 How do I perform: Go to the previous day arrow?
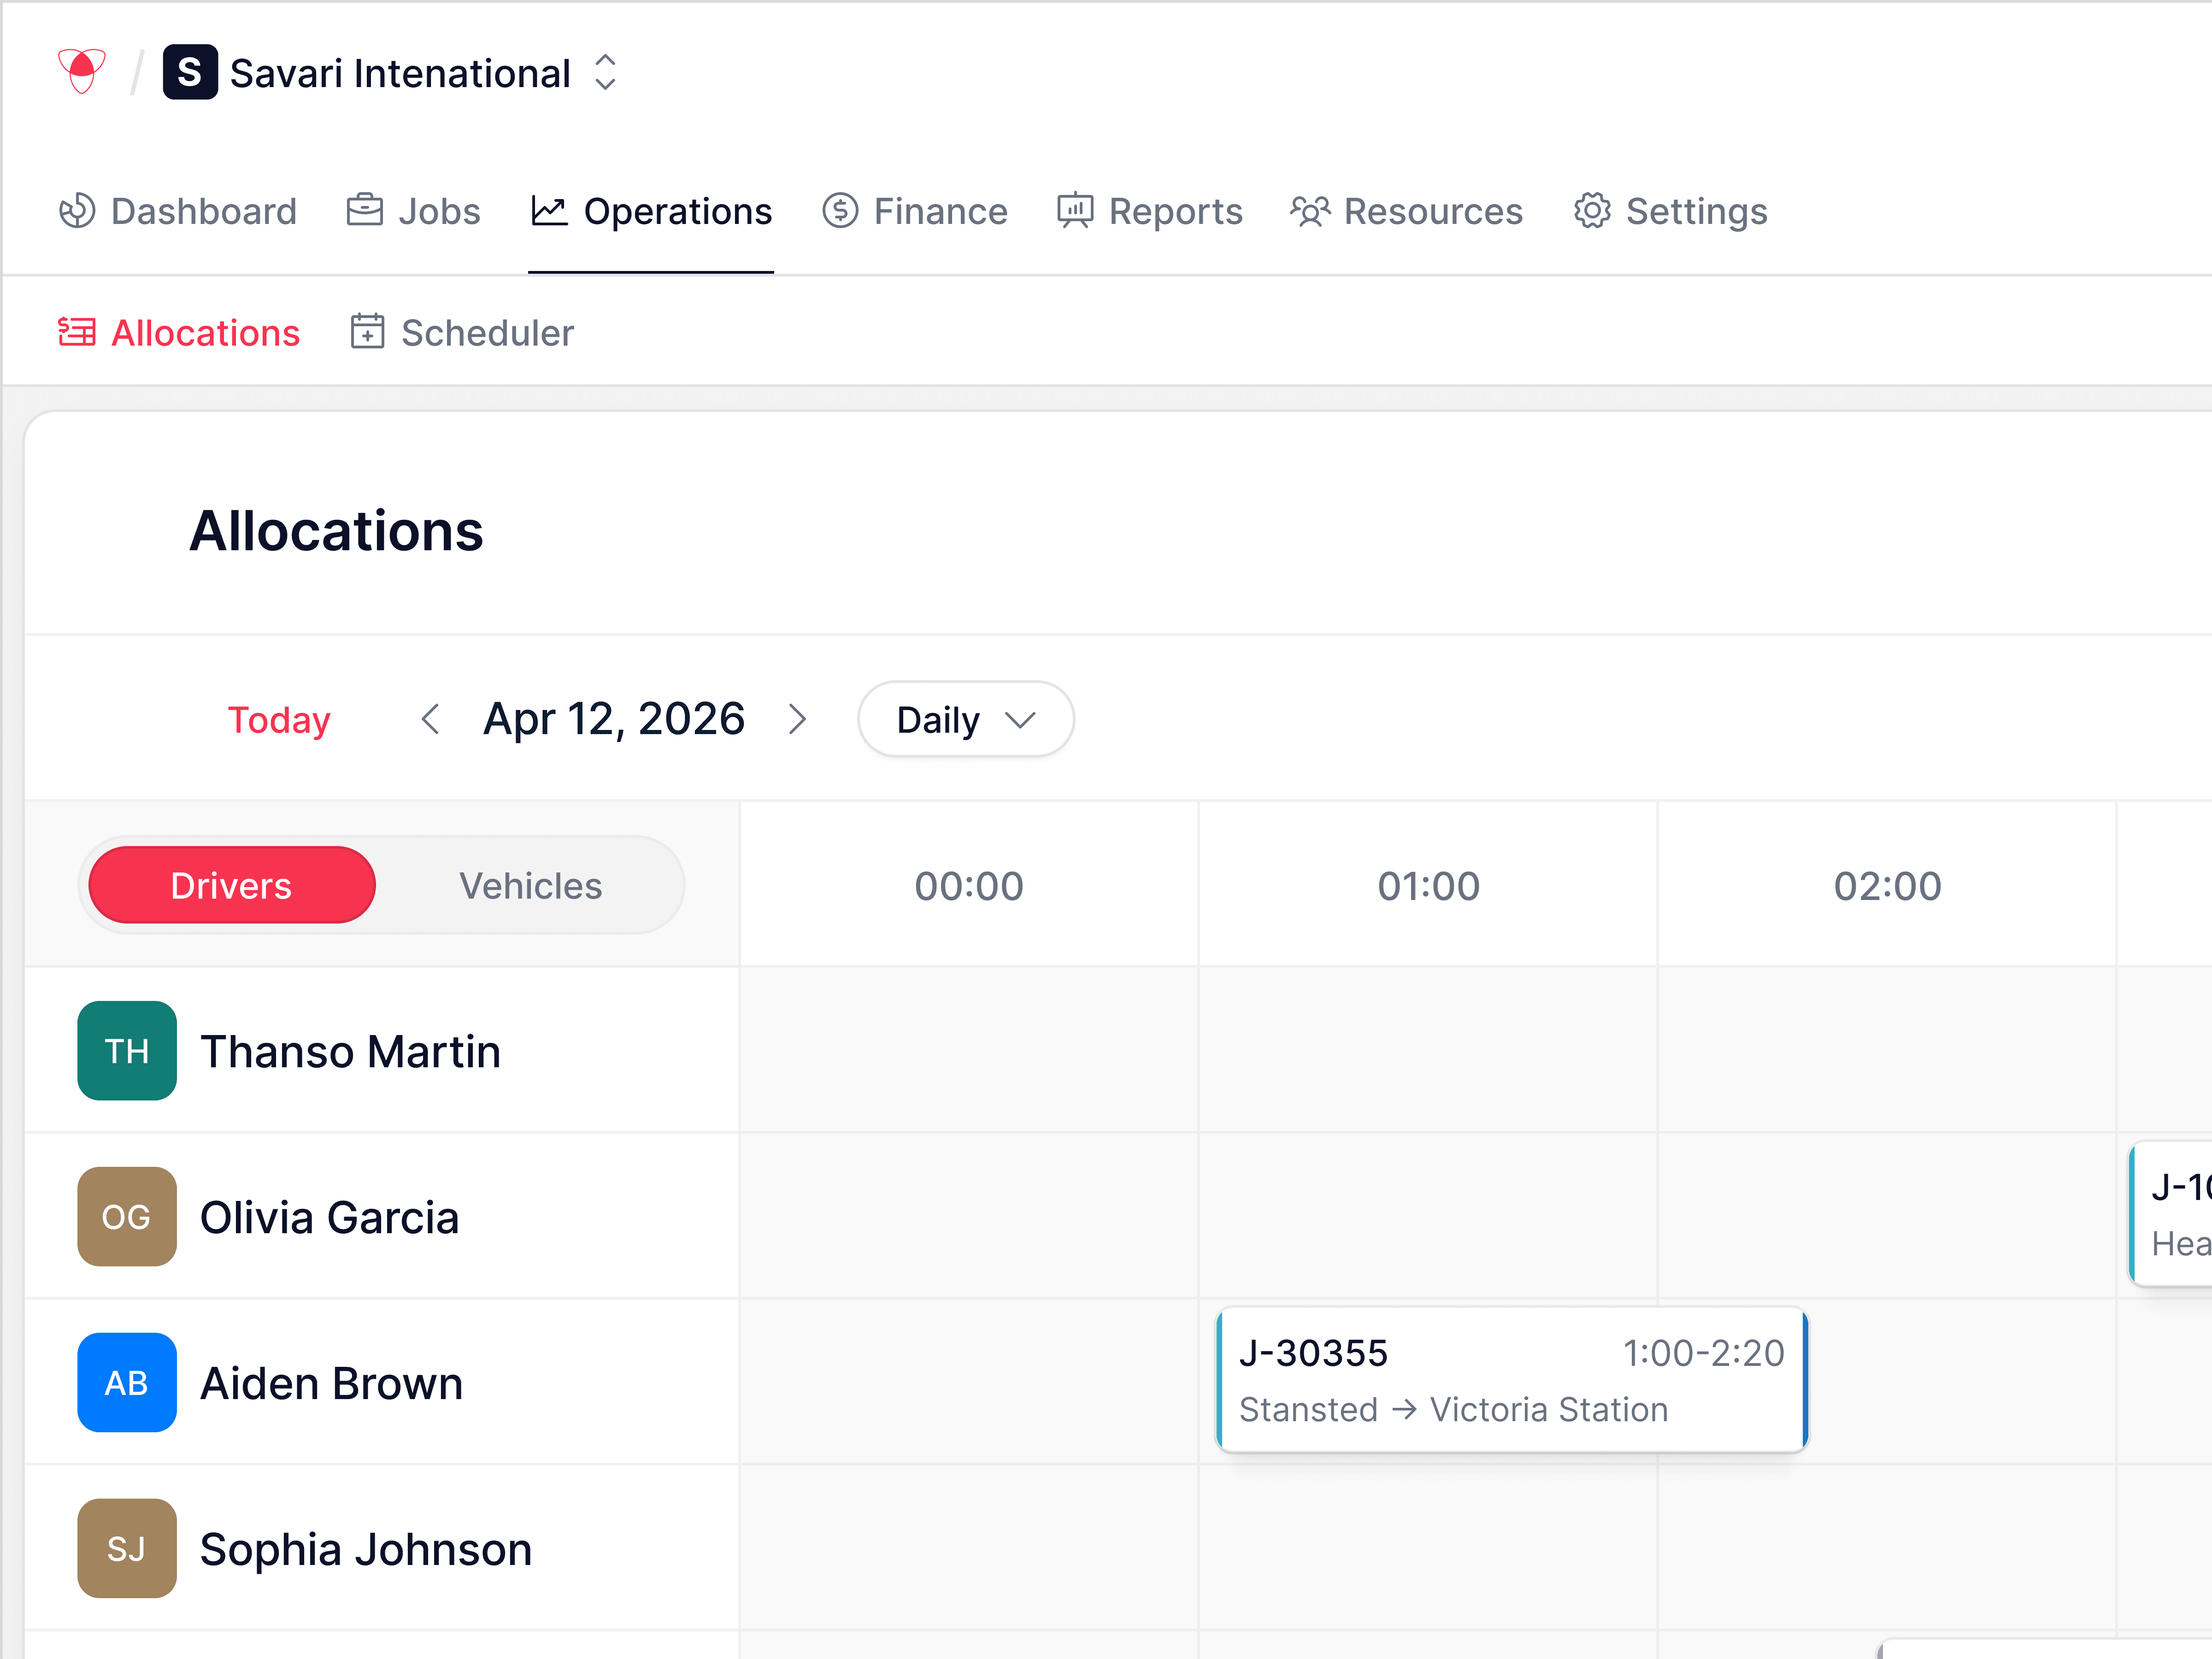(431, 720)
